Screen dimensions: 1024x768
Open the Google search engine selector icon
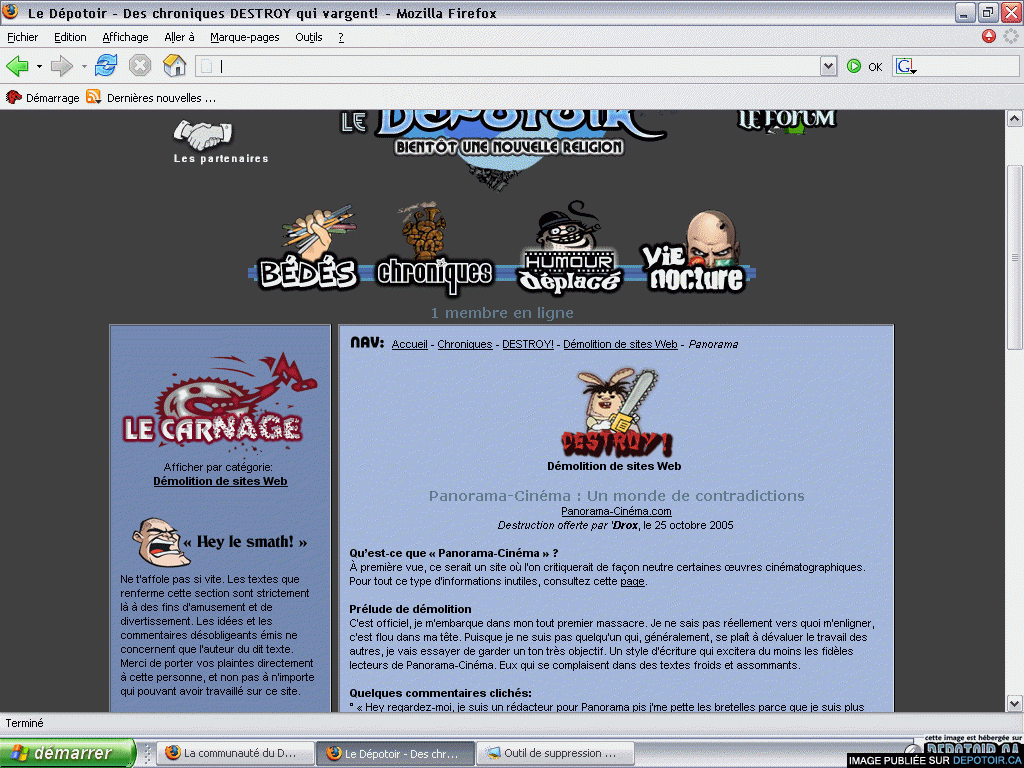[905, 66]
